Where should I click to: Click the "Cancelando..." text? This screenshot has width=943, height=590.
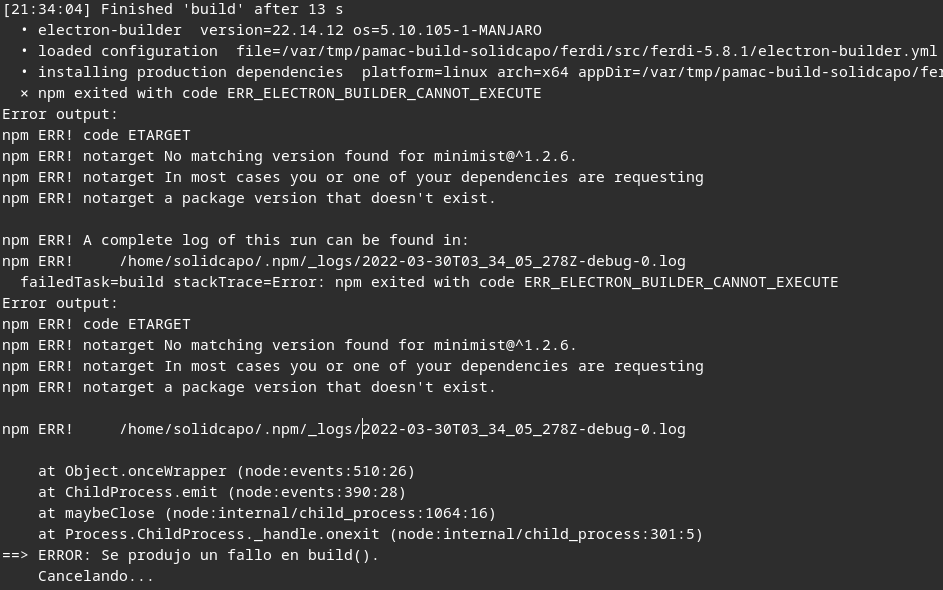coord(96,576)
